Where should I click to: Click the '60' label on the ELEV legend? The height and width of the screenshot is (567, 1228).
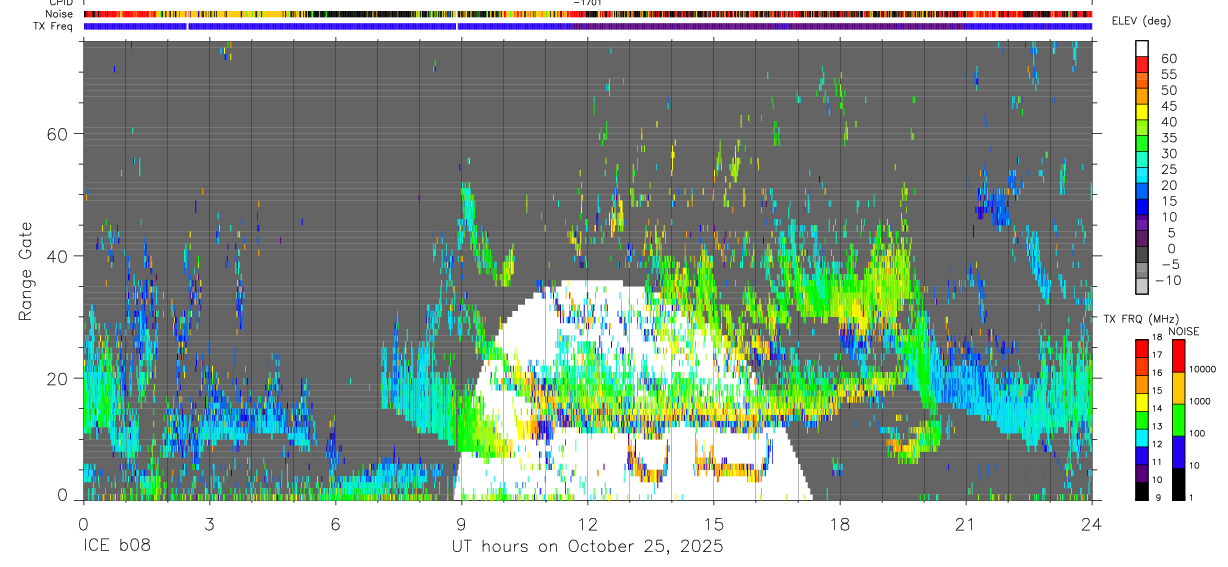(x=1168, y=58)
